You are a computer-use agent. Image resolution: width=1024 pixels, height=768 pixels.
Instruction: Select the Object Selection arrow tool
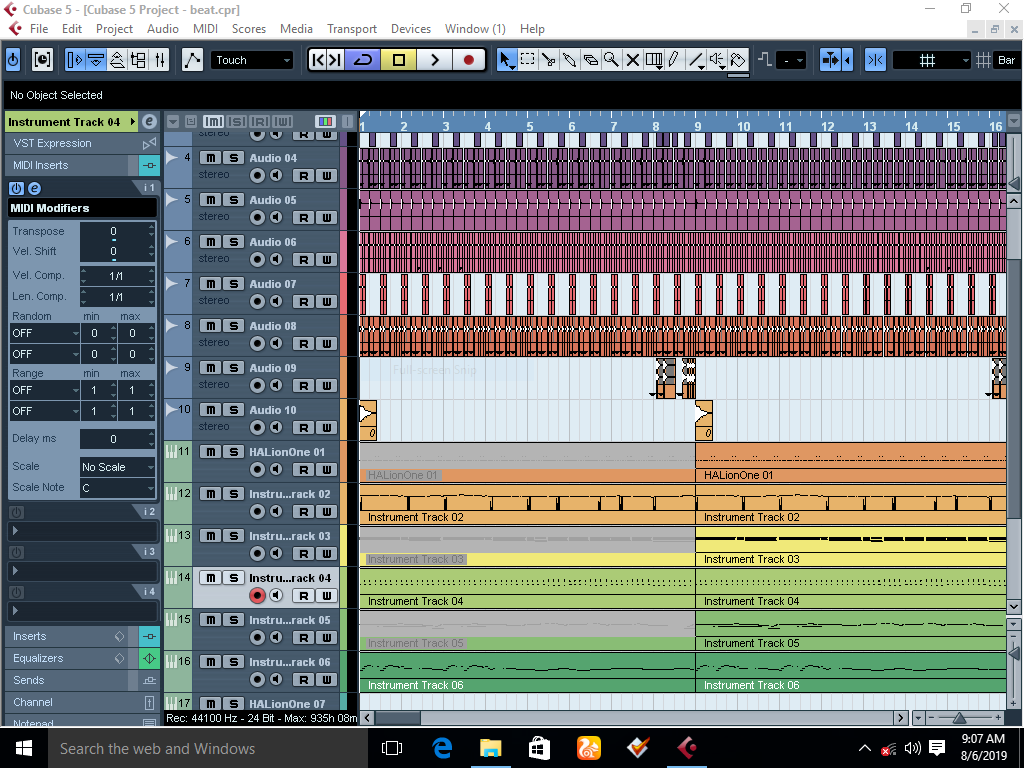(x=506, y=60)
